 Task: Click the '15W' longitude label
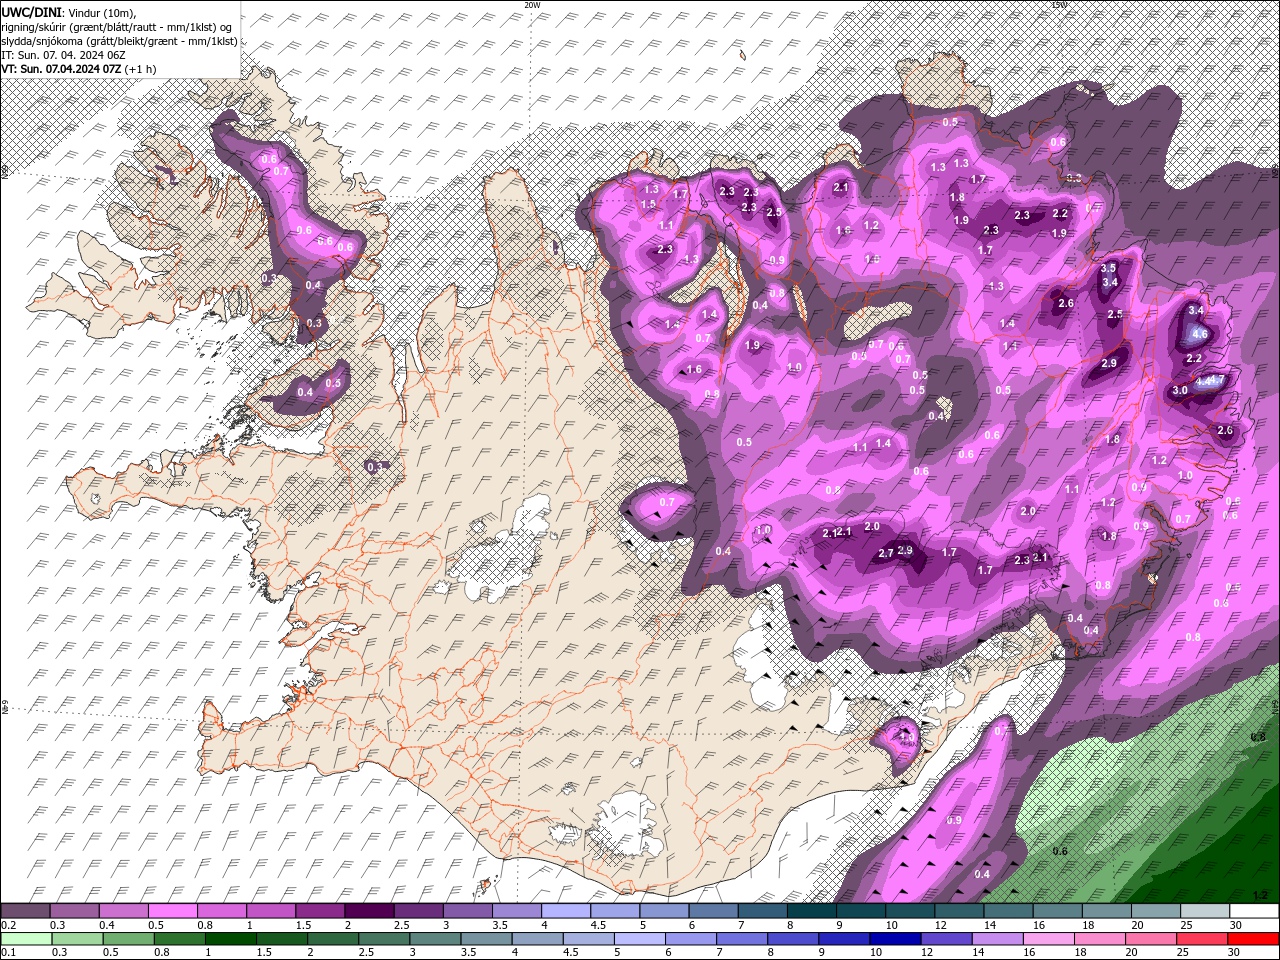pos(1059,5)
